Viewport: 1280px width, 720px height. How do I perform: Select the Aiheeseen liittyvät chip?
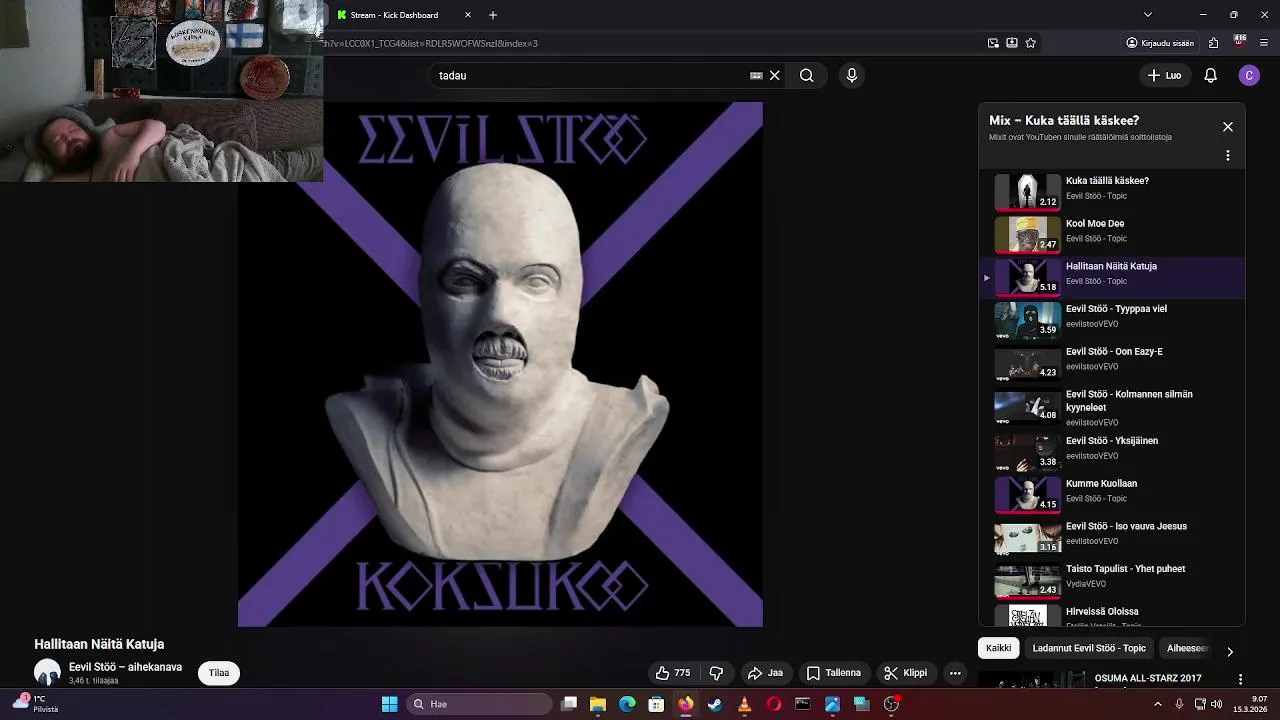[x=1188, y=648]
